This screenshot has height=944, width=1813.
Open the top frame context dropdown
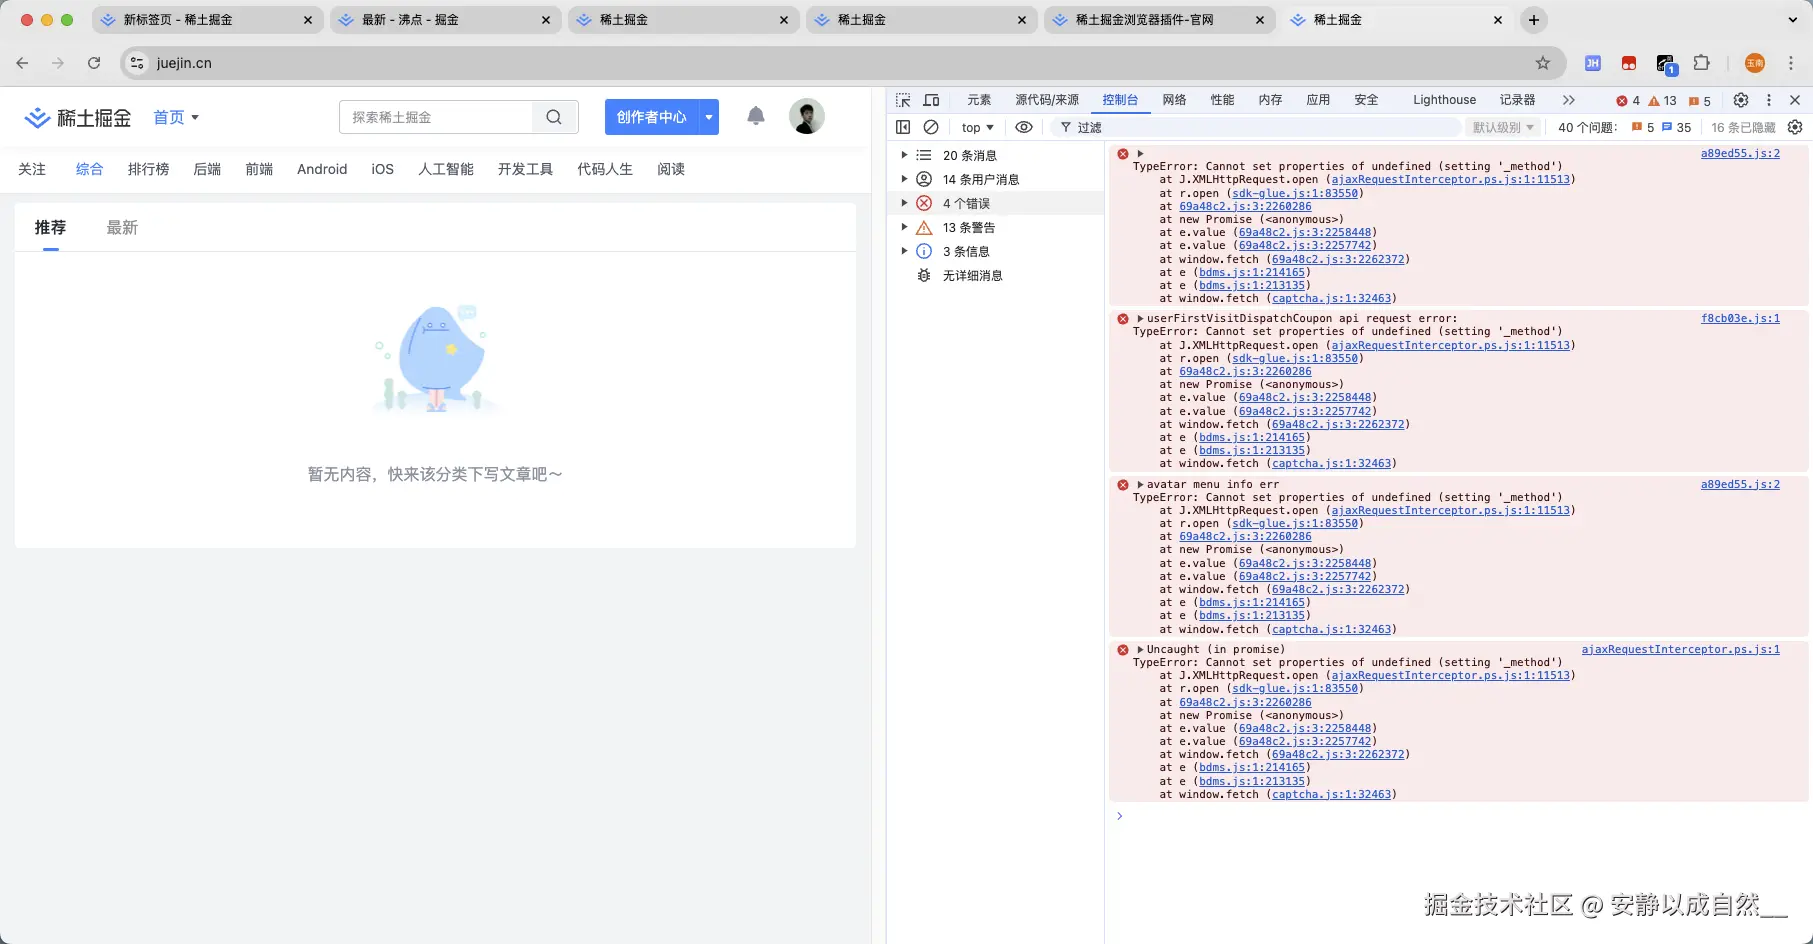point(975,127)
